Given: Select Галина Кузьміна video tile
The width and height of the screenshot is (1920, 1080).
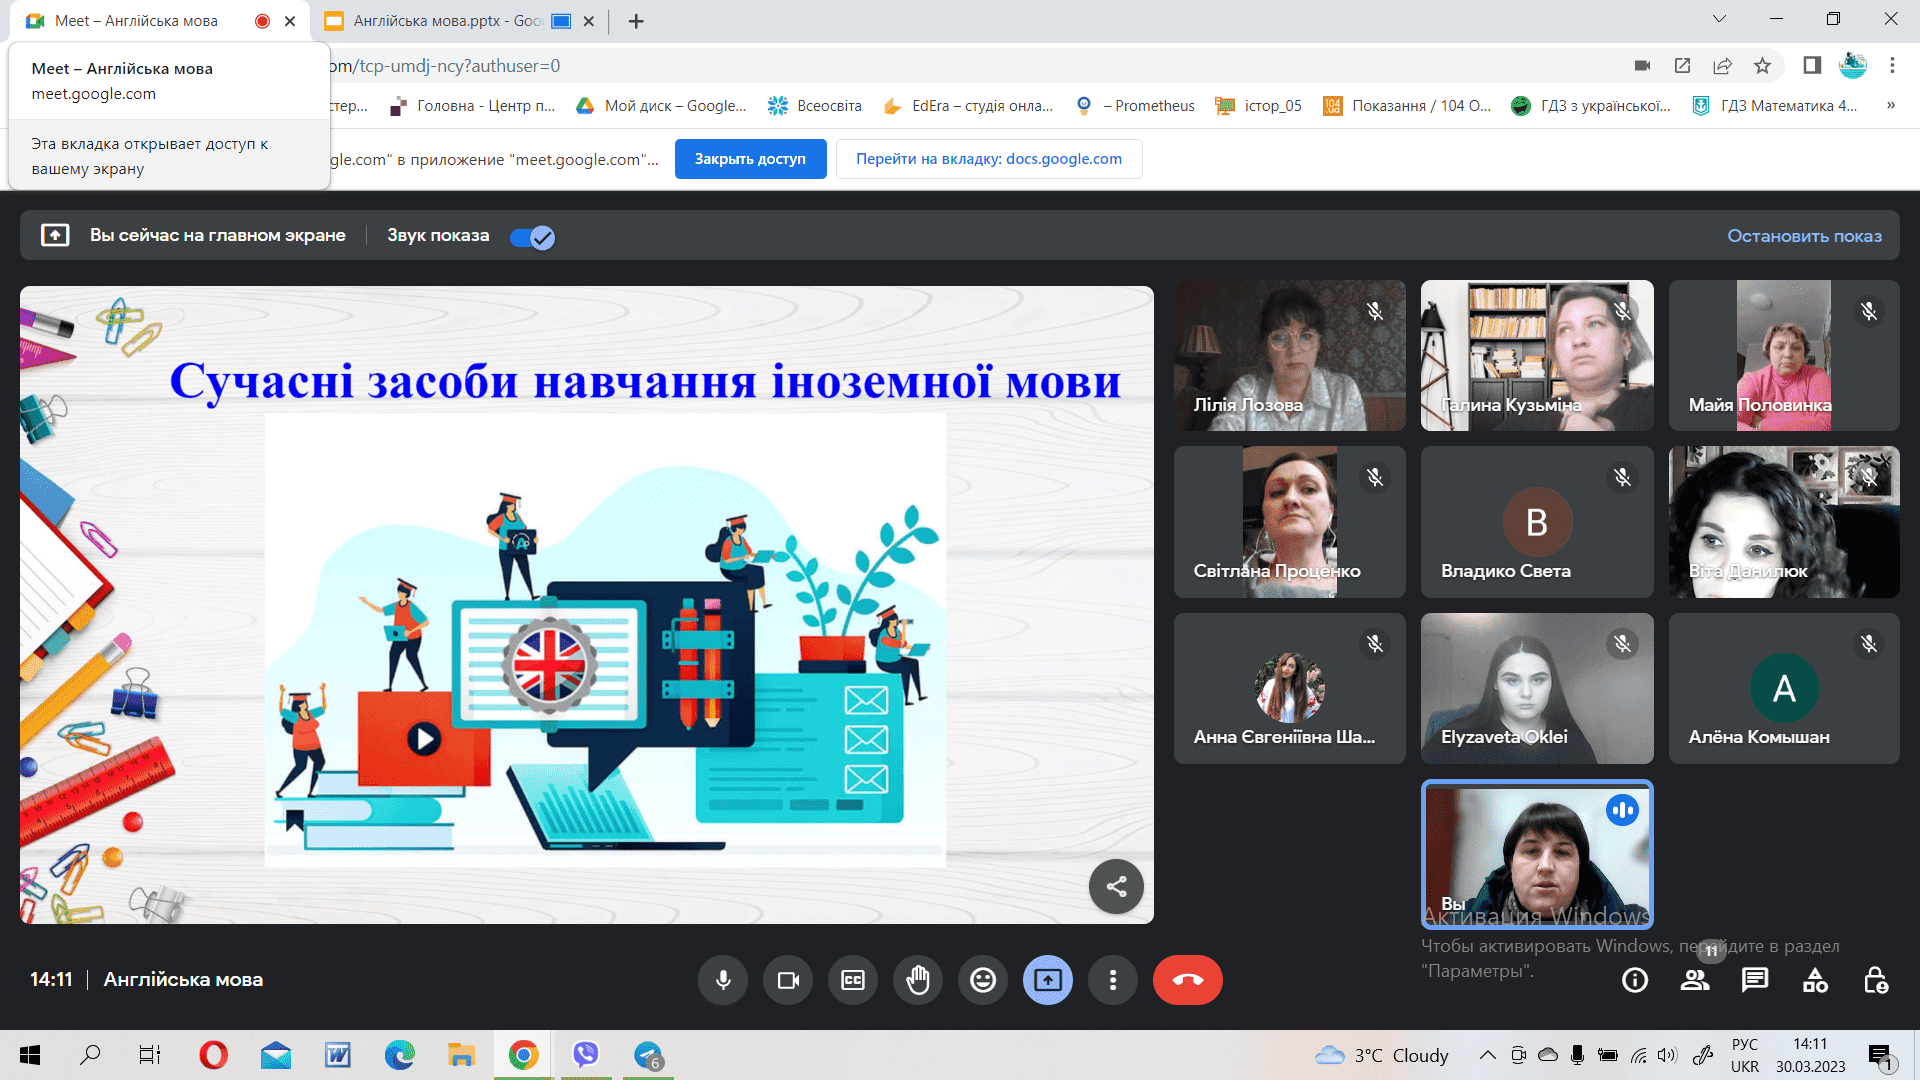Looking at the screenshot, I should tap(1537, 355).
